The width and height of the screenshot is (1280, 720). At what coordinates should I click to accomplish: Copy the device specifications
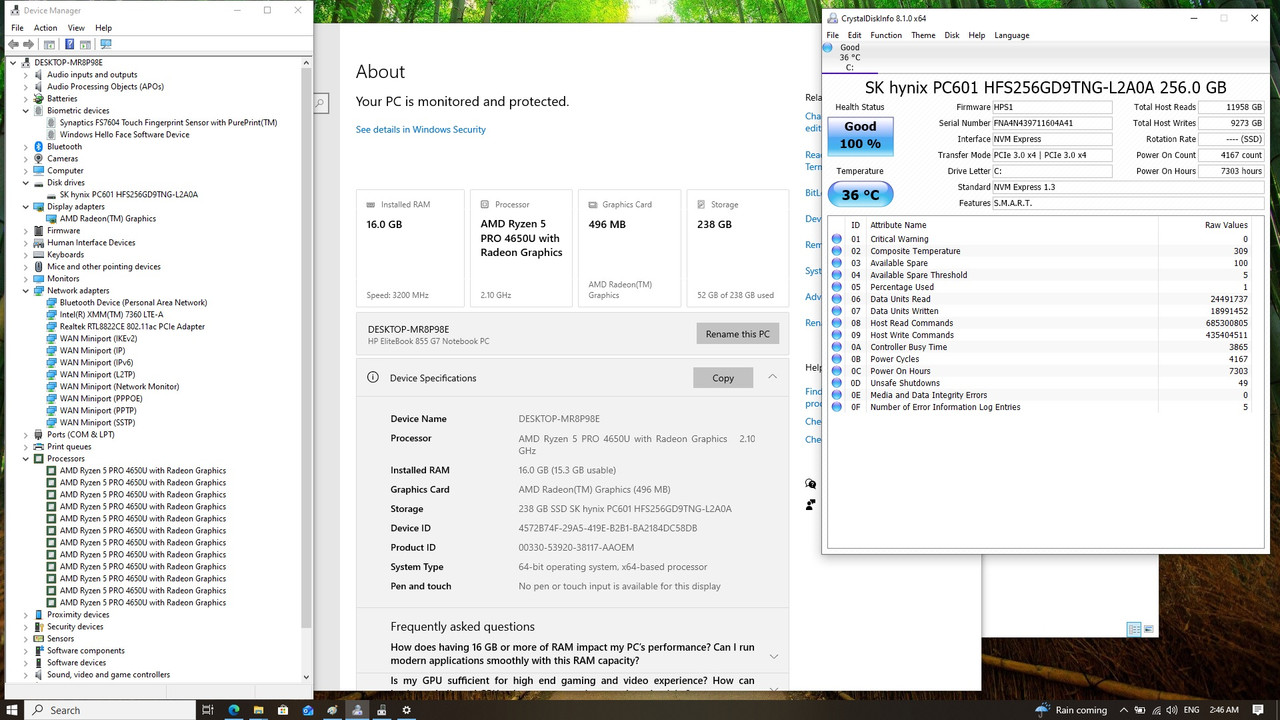pos(723,378)
